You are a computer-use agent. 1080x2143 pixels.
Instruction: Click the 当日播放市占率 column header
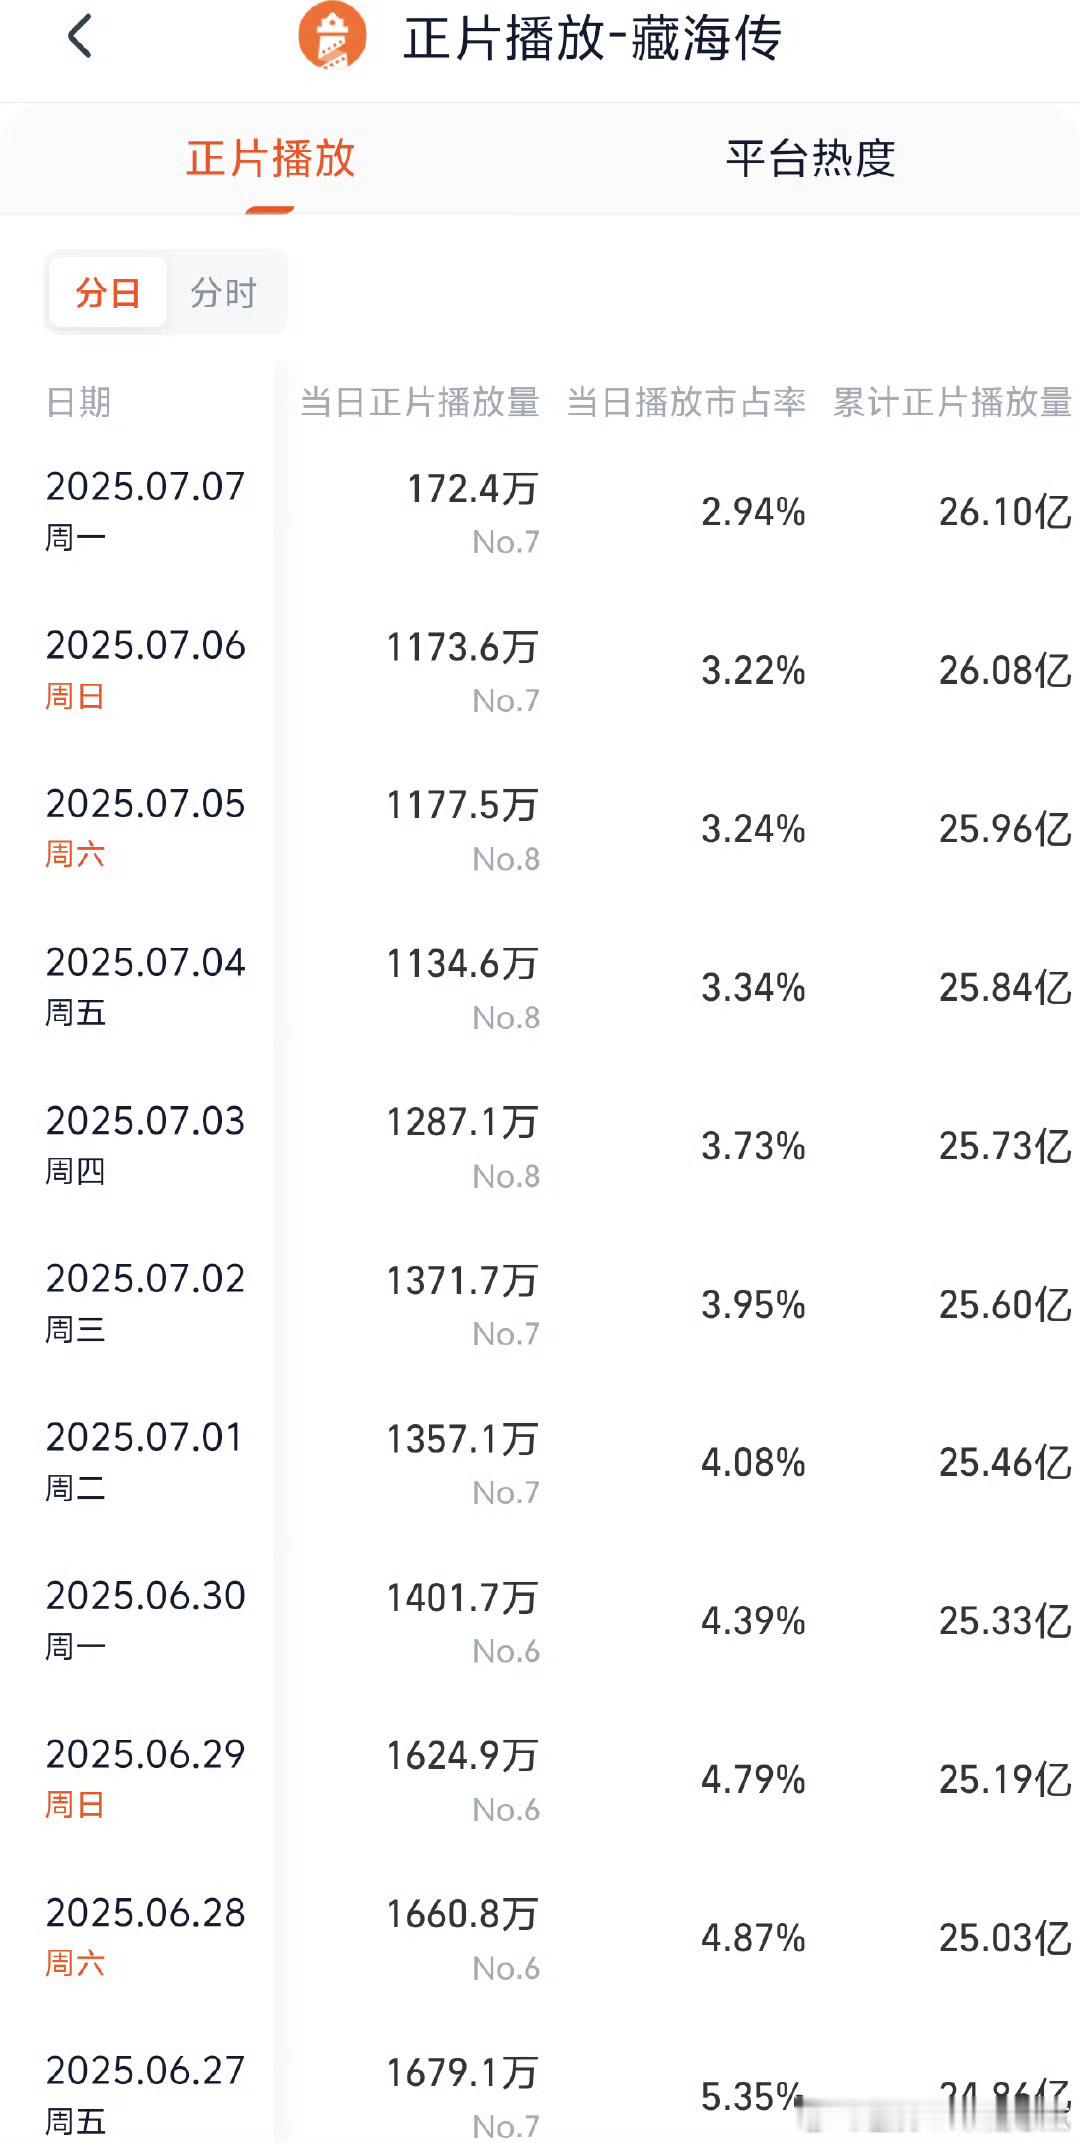pos(686,402)
